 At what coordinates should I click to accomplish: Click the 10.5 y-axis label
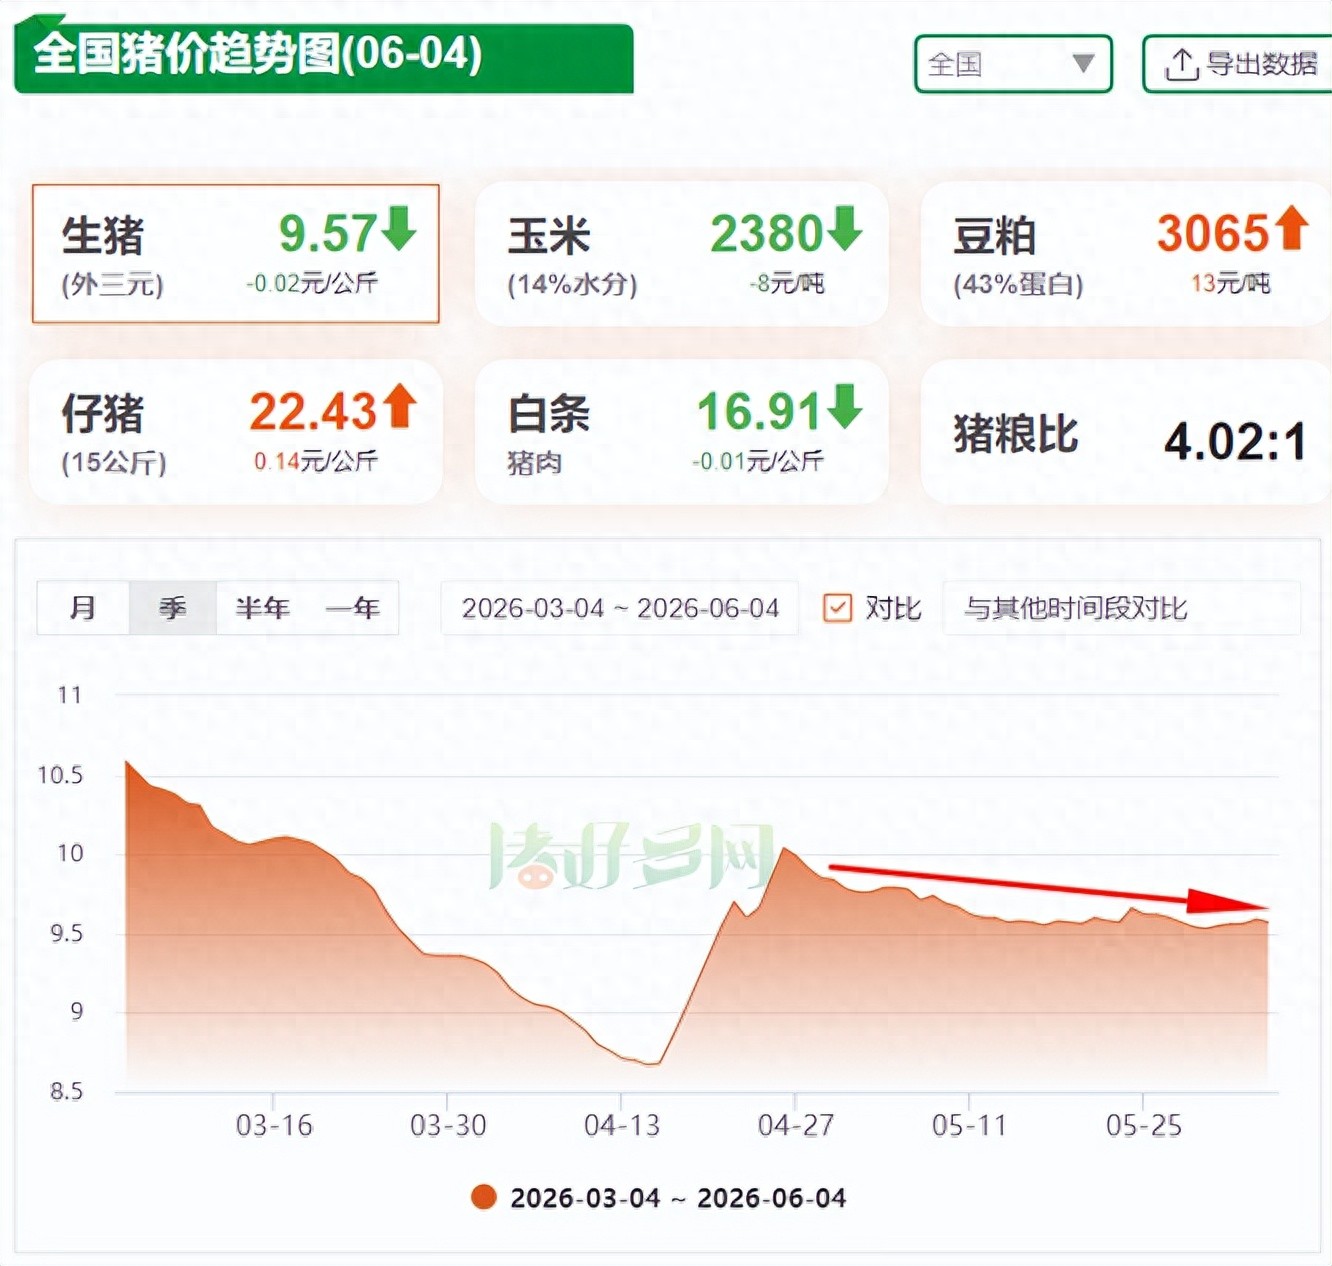[60, 775]
